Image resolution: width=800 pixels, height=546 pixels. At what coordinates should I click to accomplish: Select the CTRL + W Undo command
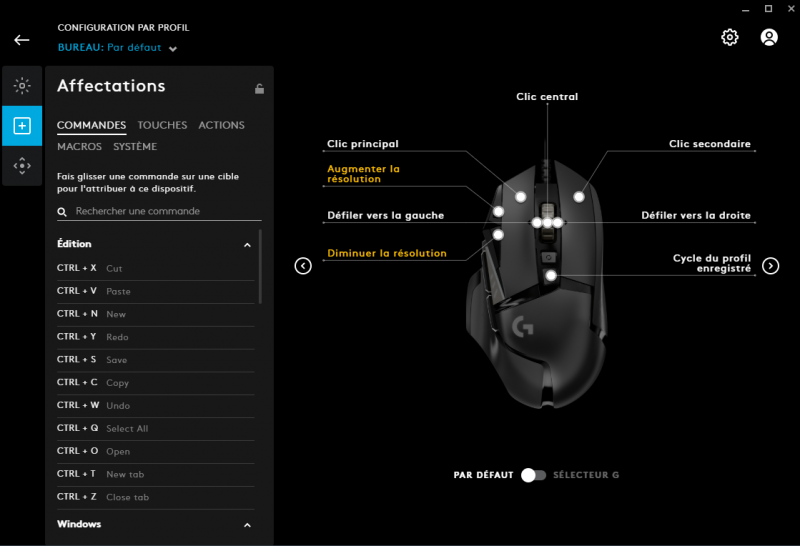pyautogui.click(x=156, y=406)
